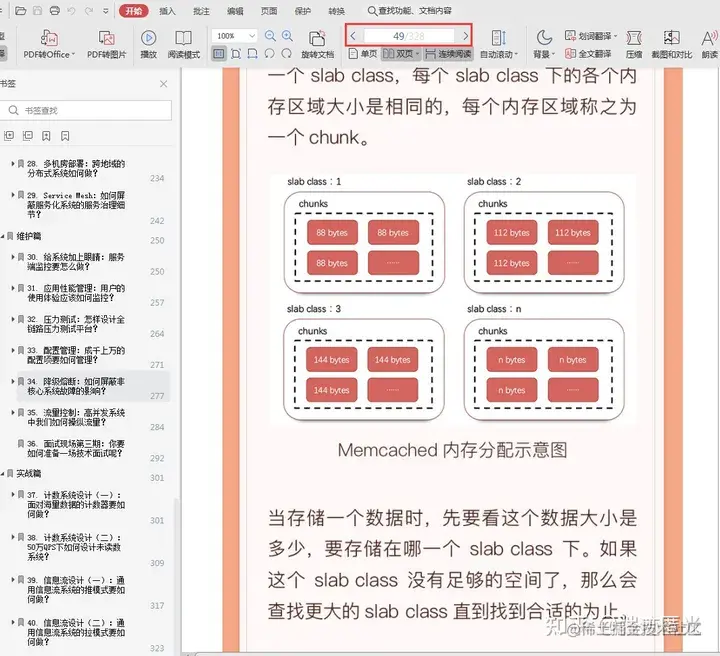The height and width of the screenshot is (656, 720).
Task: Collapse the 实战篇 section
Action: 3,474
